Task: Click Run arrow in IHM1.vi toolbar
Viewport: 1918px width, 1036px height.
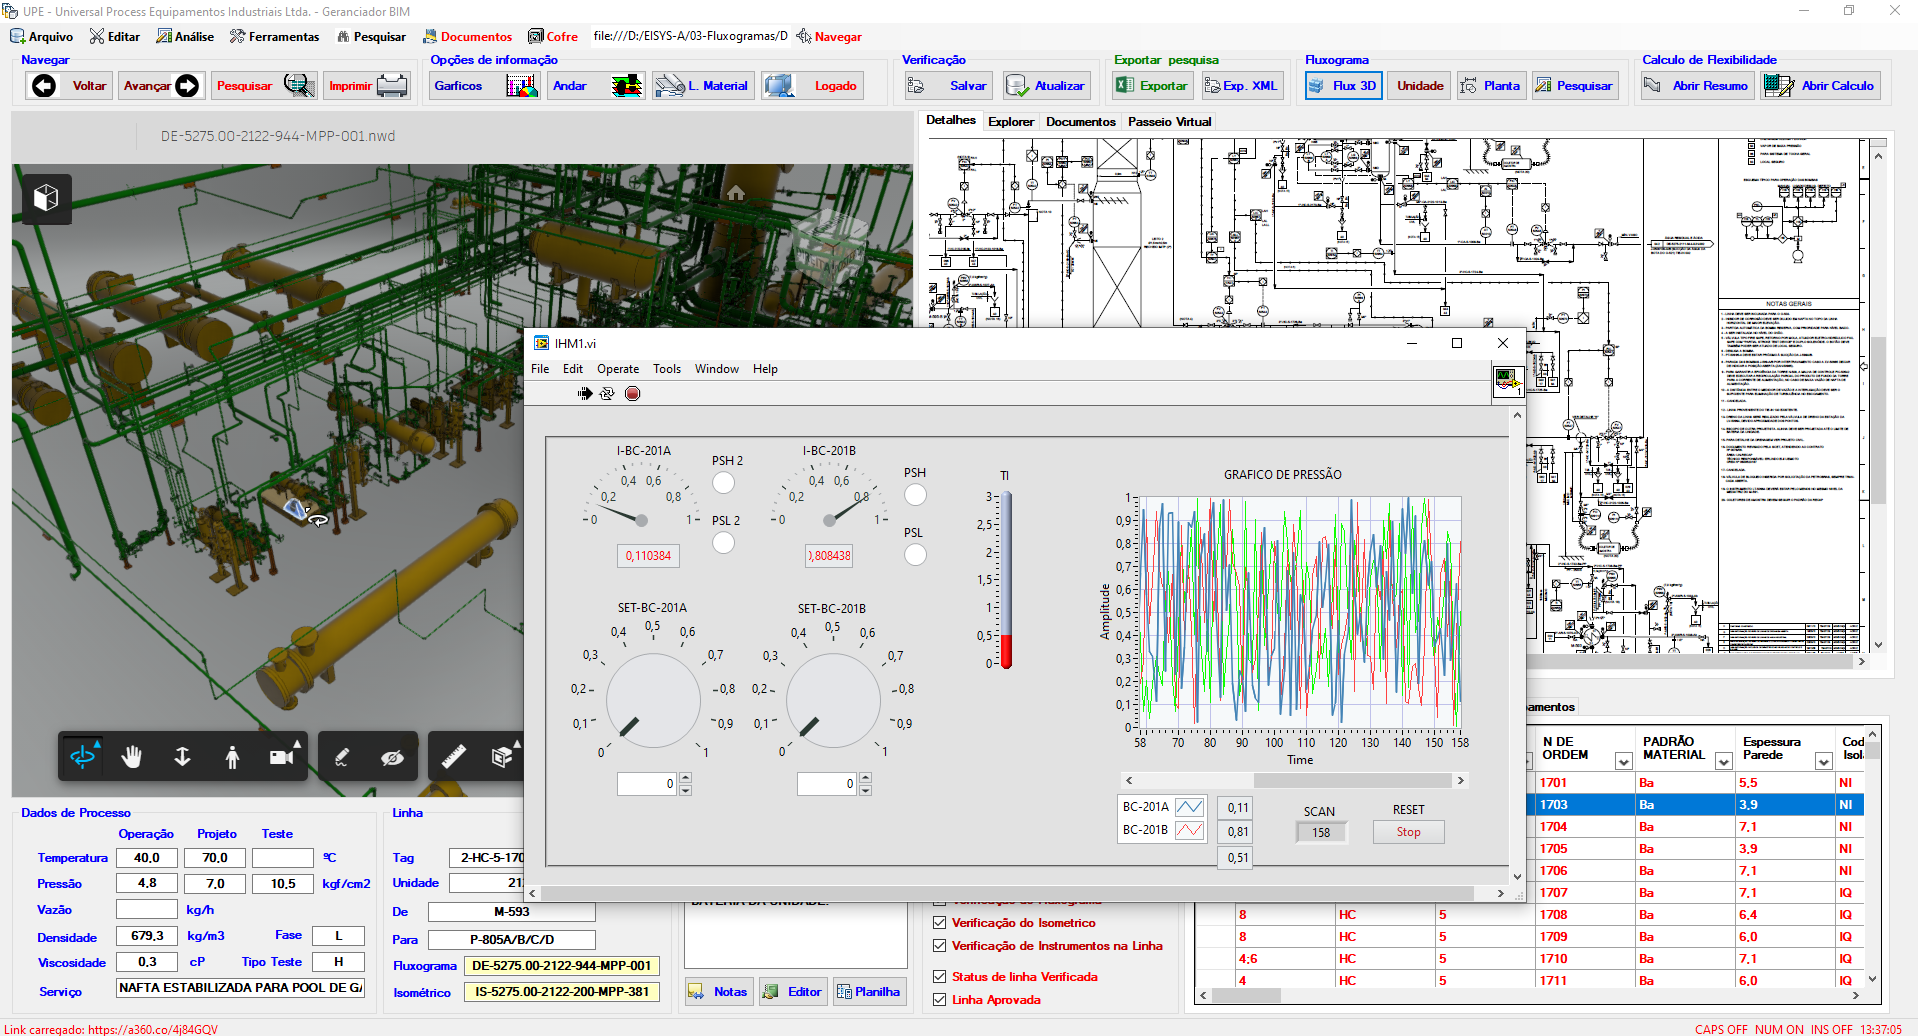Action: (x=585, y=393)
